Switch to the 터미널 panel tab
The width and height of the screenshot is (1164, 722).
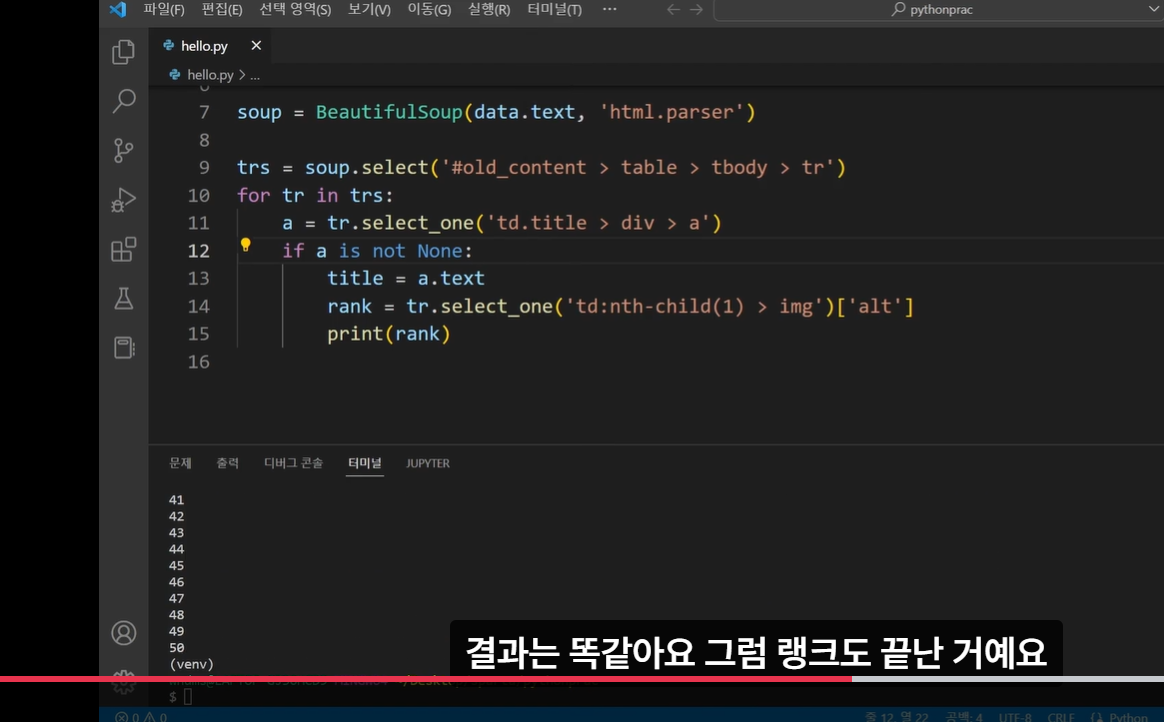point(364,463)
